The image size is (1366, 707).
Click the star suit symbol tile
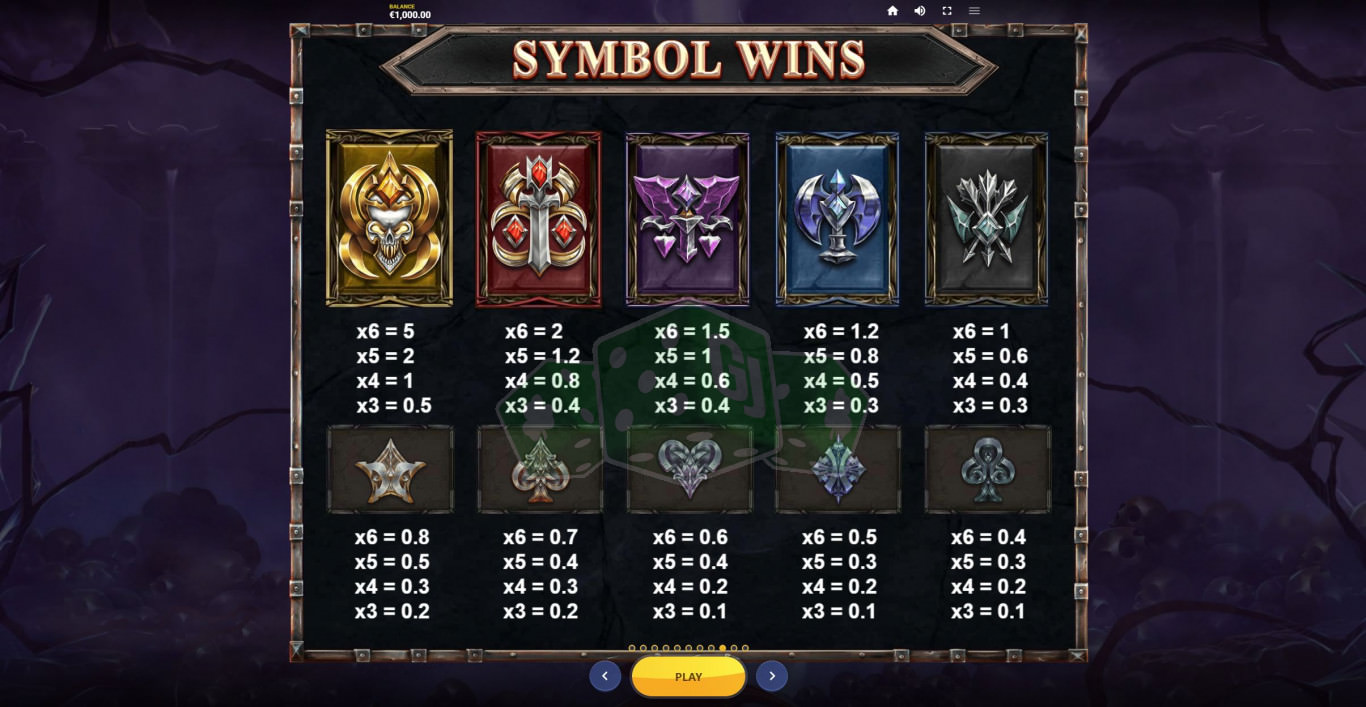390,469
